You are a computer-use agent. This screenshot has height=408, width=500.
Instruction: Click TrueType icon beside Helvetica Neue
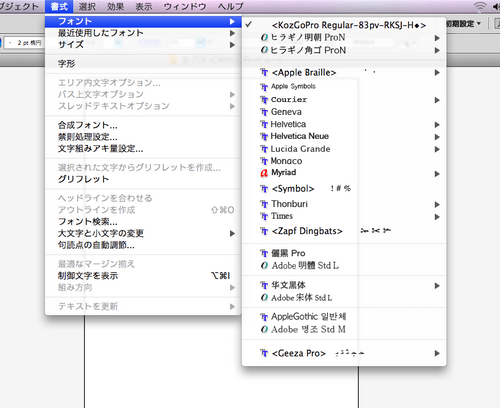click(264, 137)
